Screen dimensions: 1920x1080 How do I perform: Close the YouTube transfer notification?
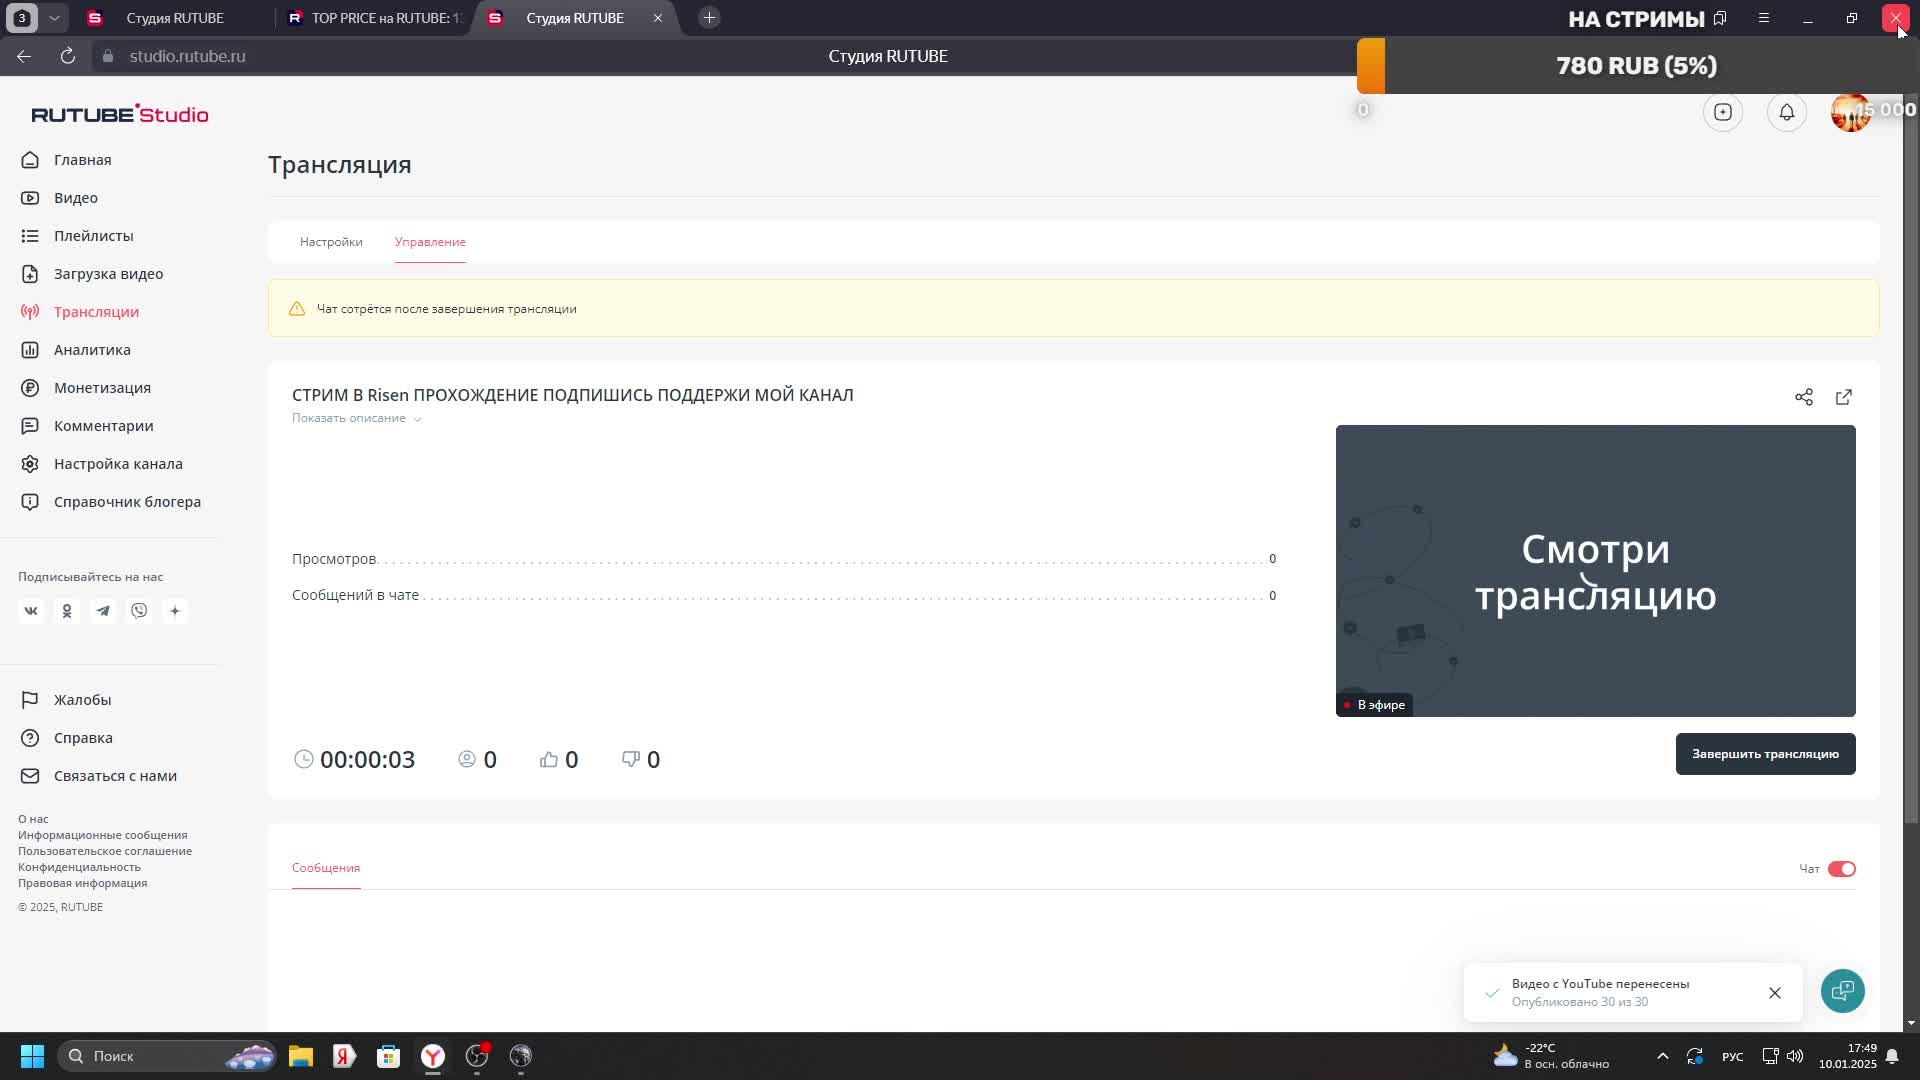click(x=1775, y=993)
